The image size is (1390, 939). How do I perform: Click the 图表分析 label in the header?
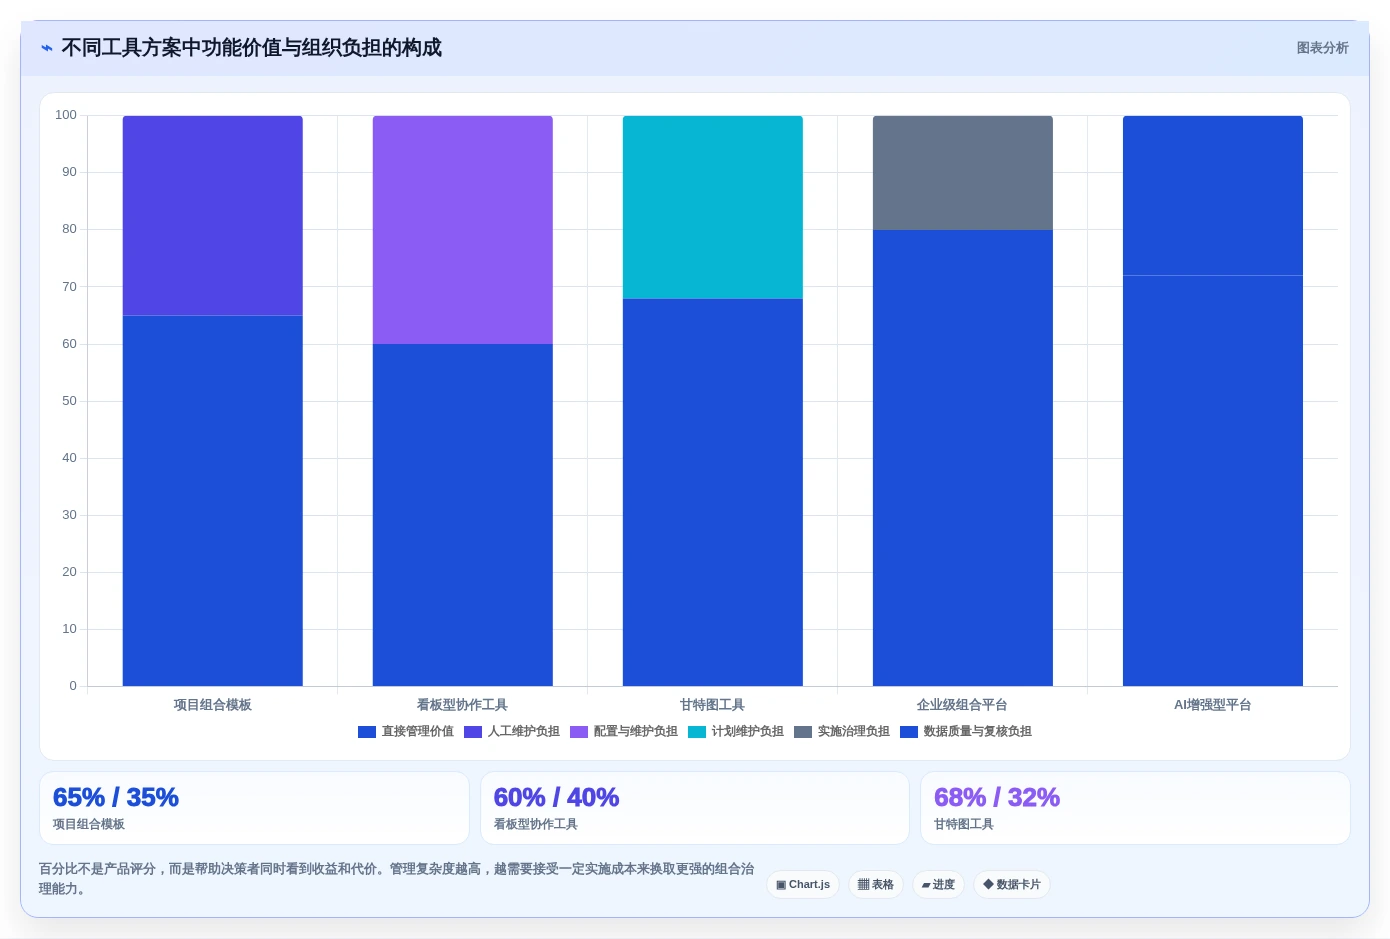[x=1322, y=48]
